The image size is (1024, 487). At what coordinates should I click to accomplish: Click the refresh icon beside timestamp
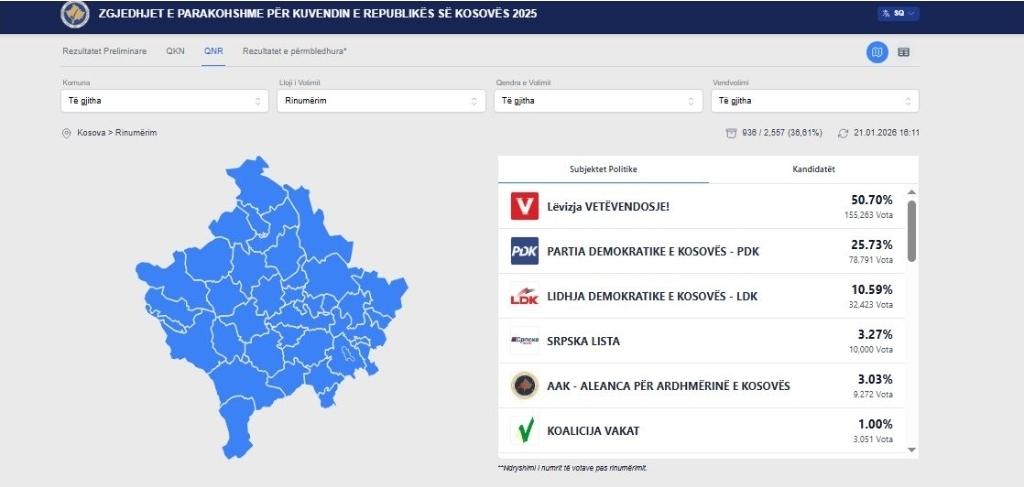click(843, 133)
